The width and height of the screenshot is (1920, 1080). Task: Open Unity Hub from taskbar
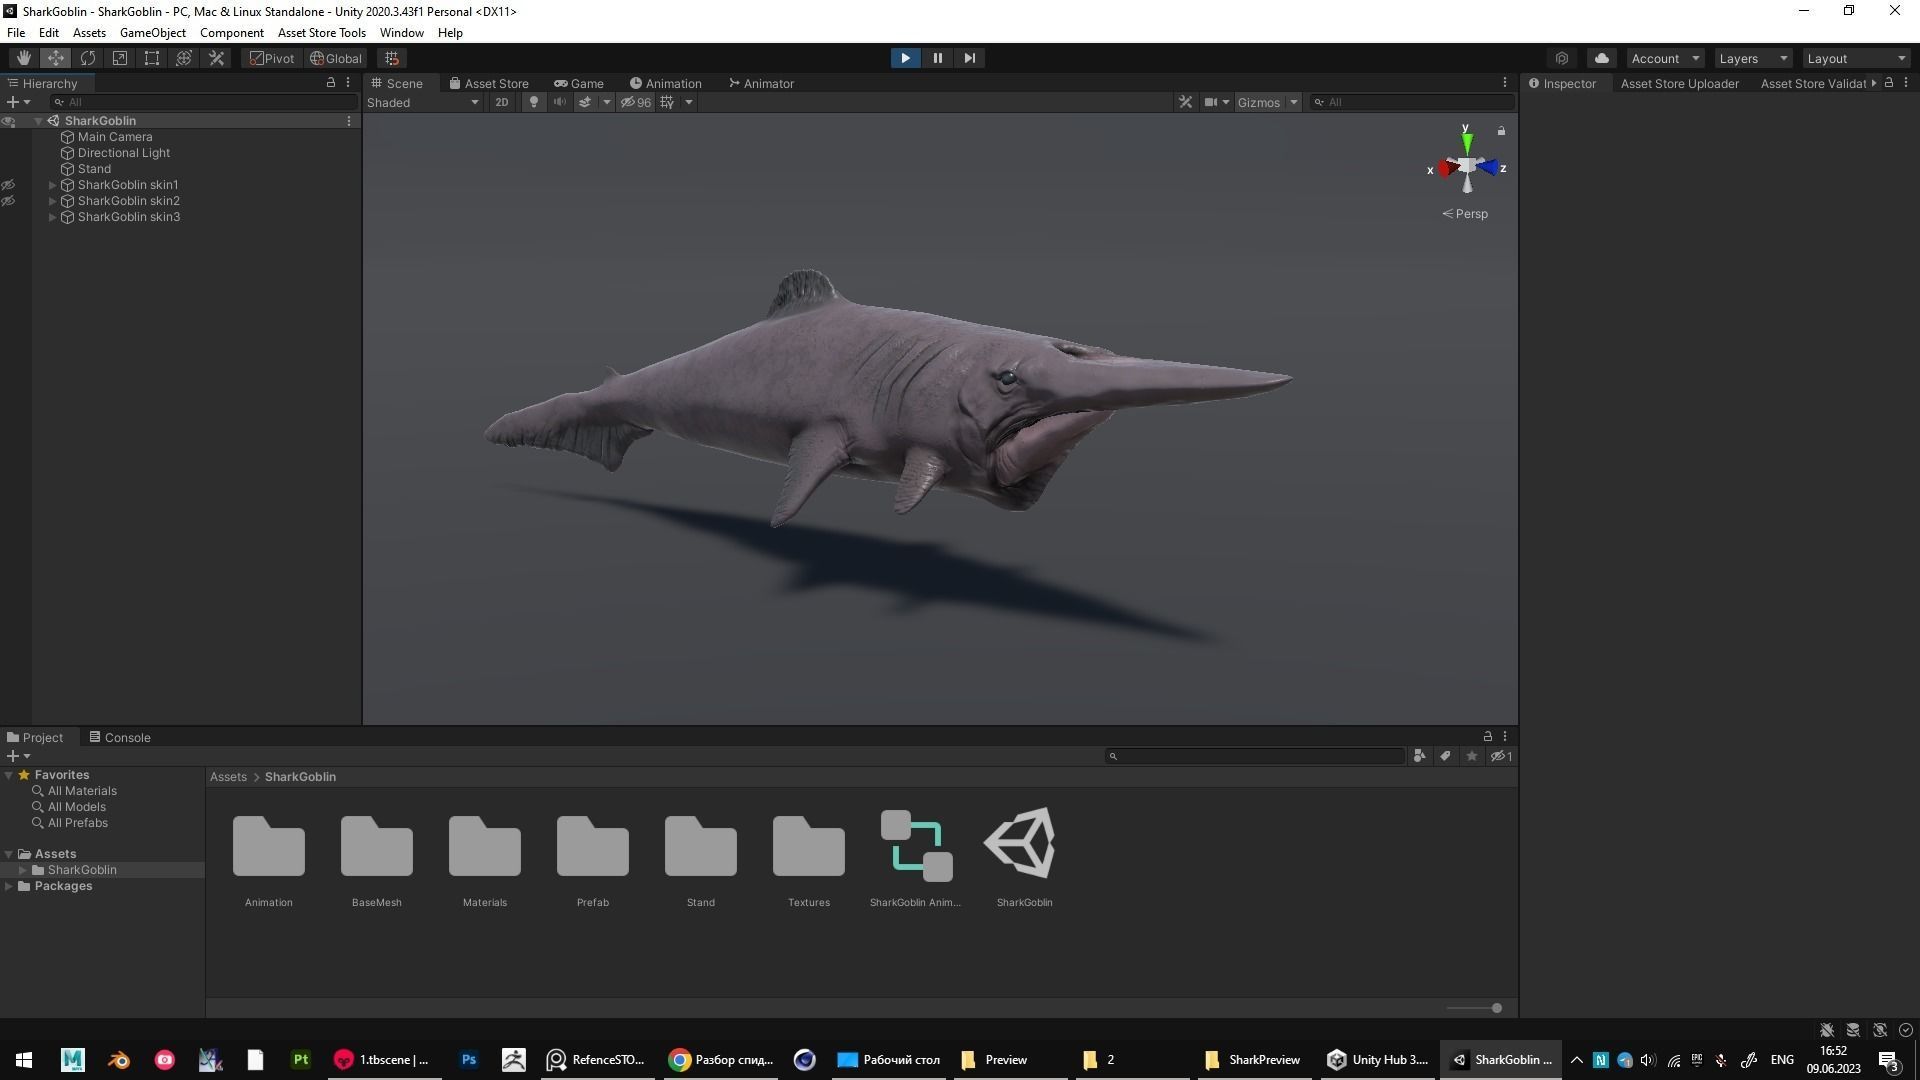pos(1378,1060)
